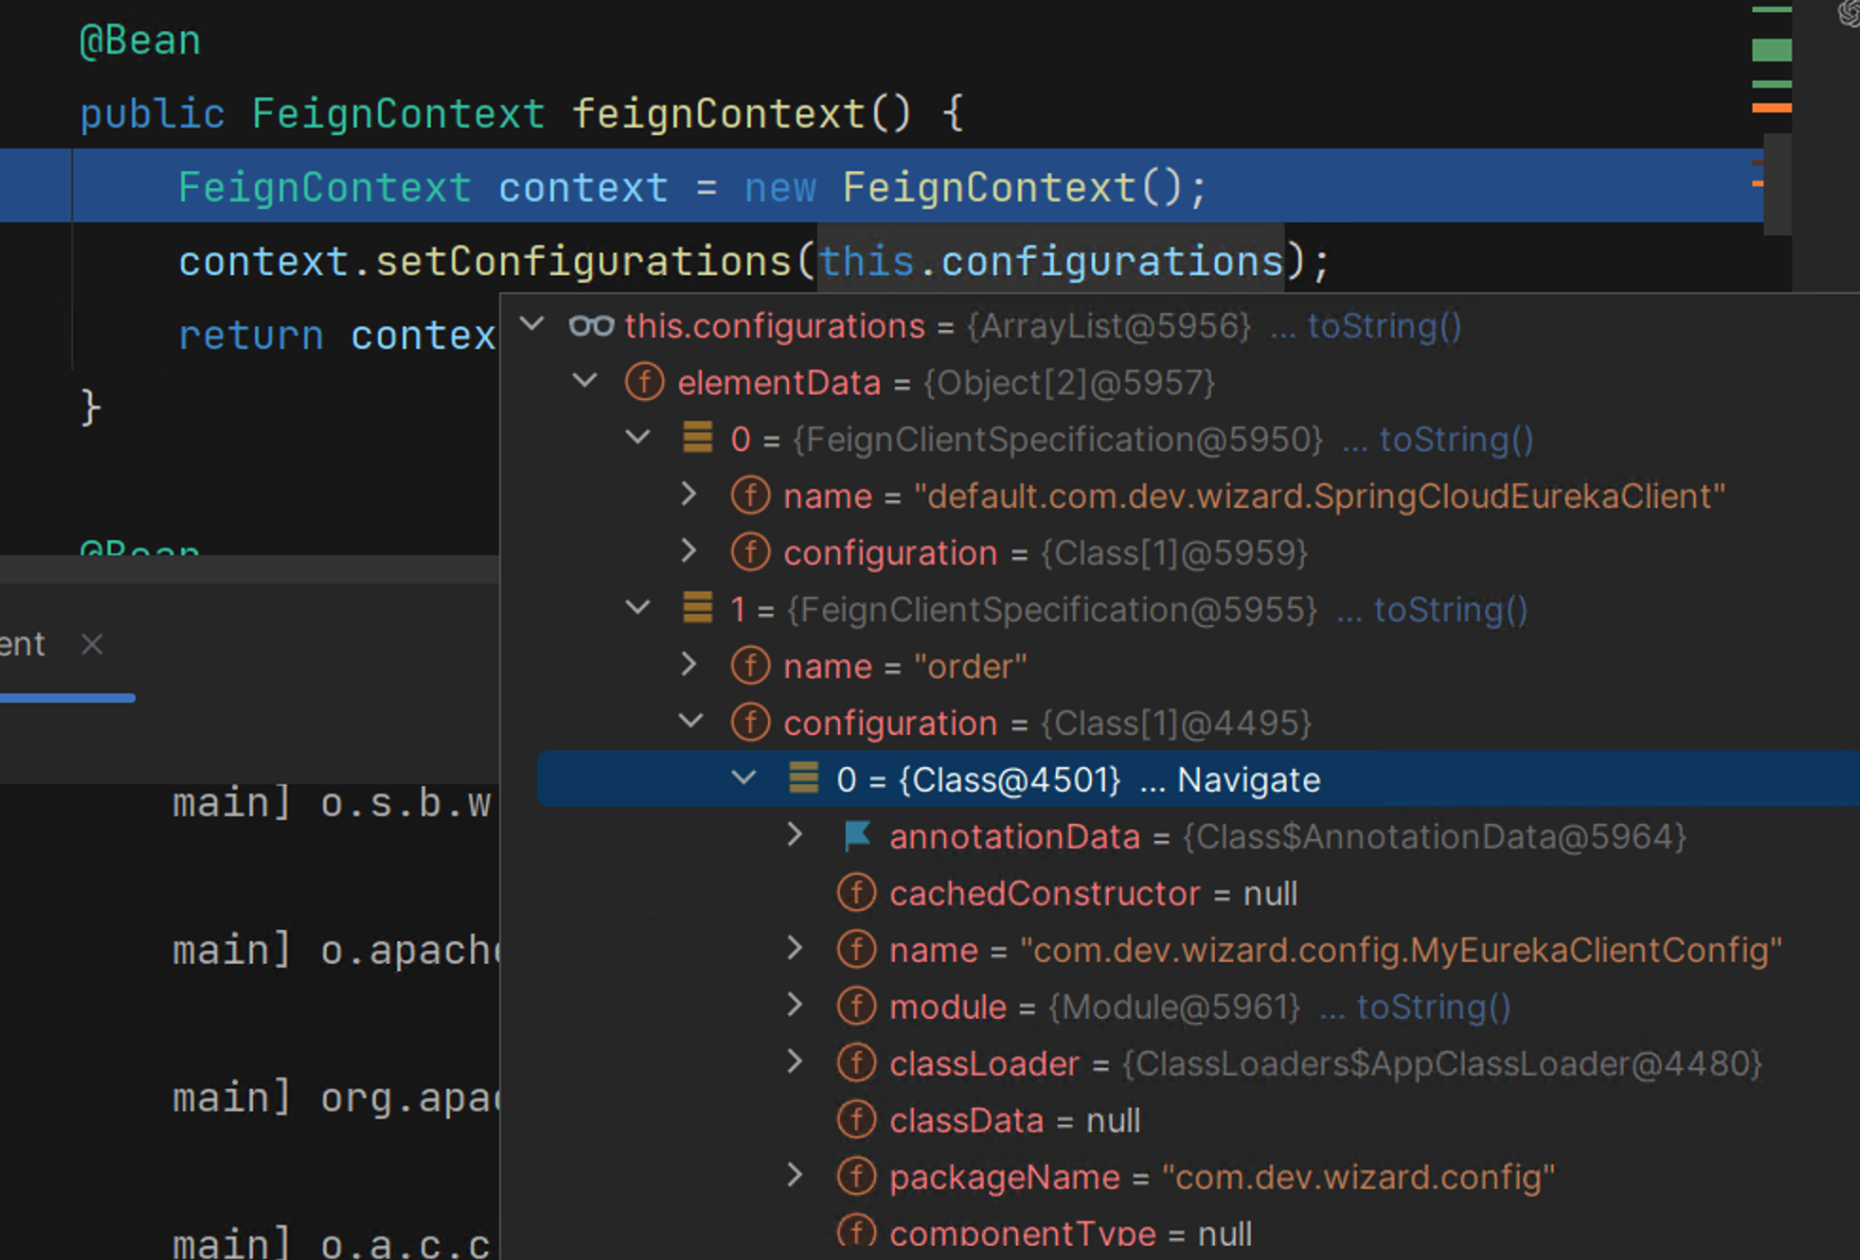Collapse the elementData node
Image resolution: width=1860 pixels, height=1260 pixels.
585,381
